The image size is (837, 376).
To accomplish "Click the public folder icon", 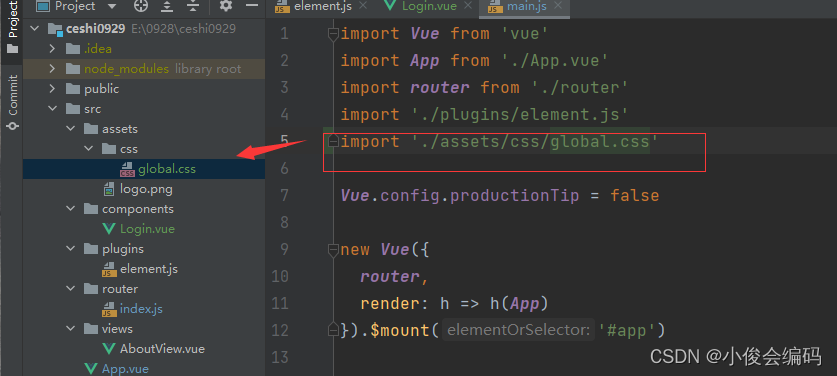I will [73, 89].
